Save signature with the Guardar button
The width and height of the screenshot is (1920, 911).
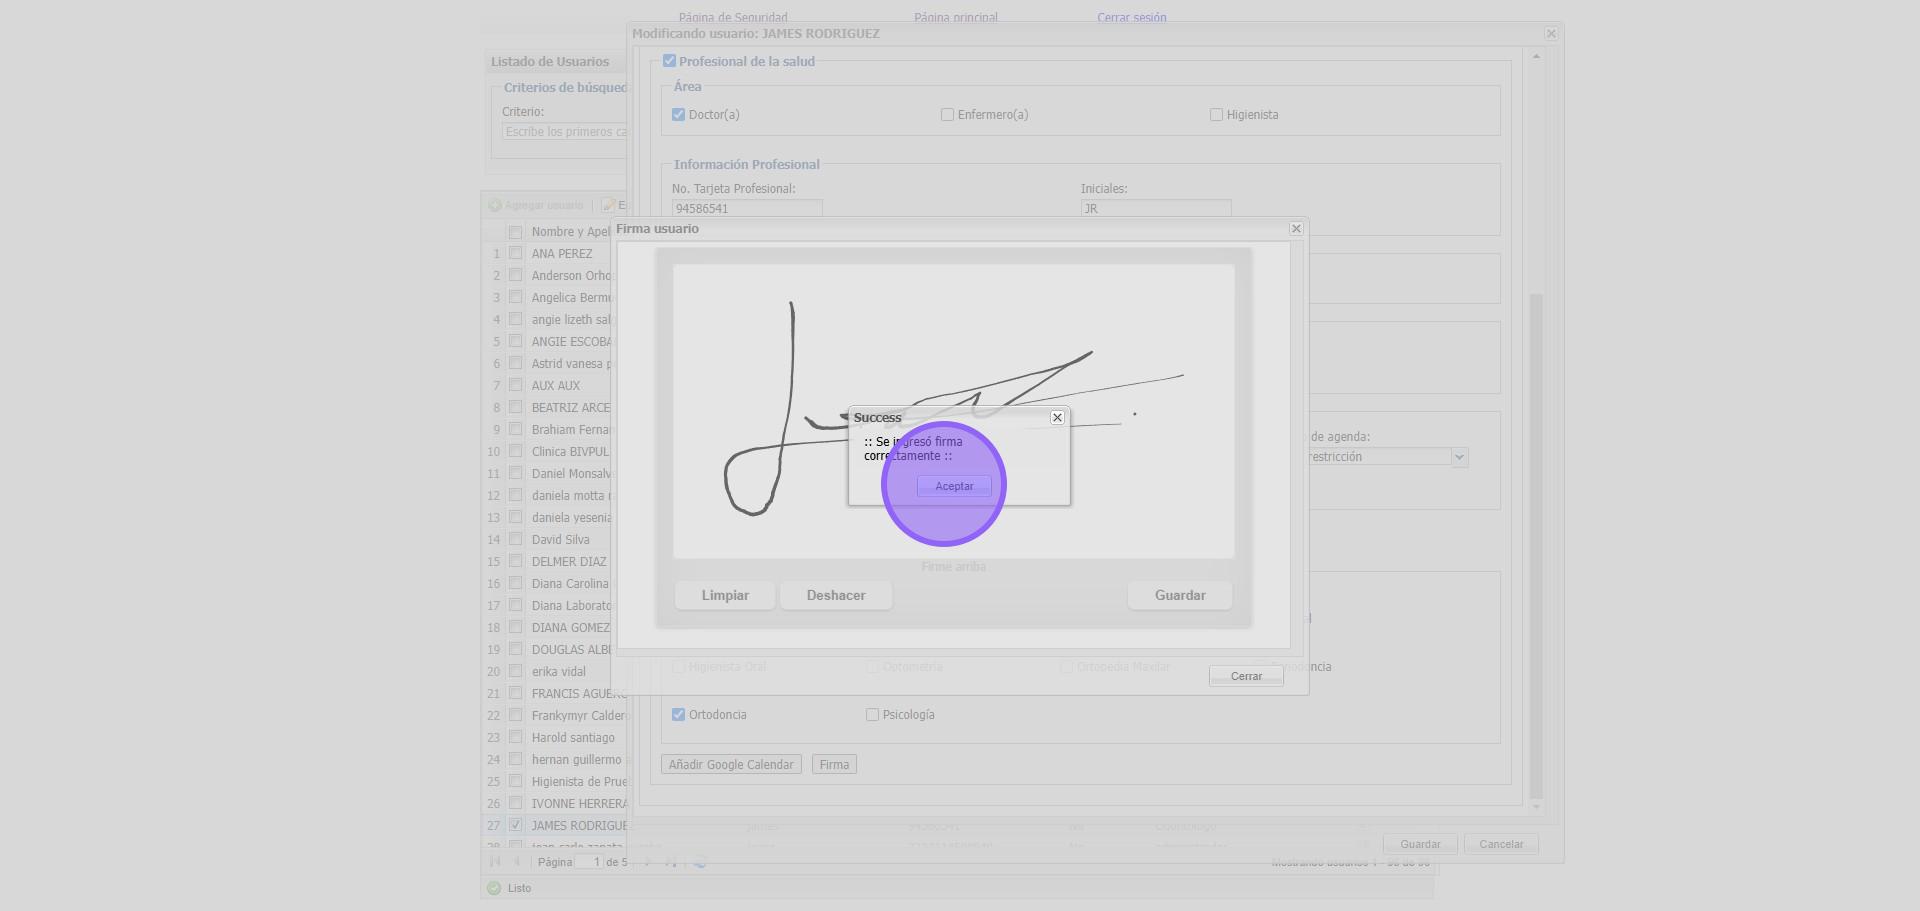1180,596
